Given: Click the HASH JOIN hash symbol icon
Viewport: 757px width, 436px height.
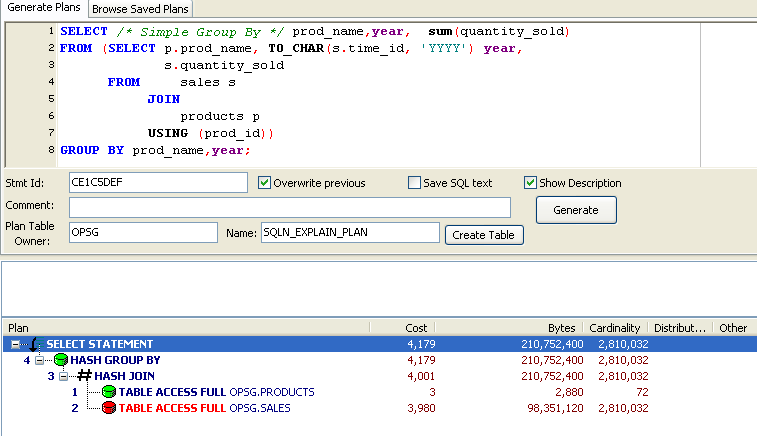Looking at the screenshot, I should point(84,375).
